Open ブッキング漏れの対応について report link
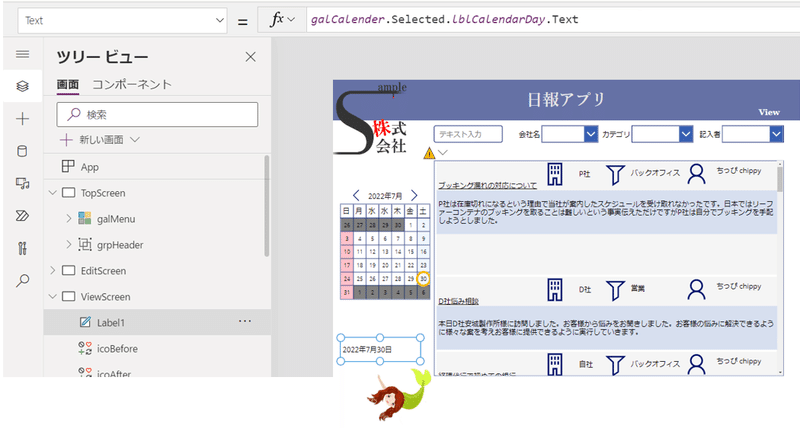This screenshot has height=428, width=800. click(x=488, y=186)
